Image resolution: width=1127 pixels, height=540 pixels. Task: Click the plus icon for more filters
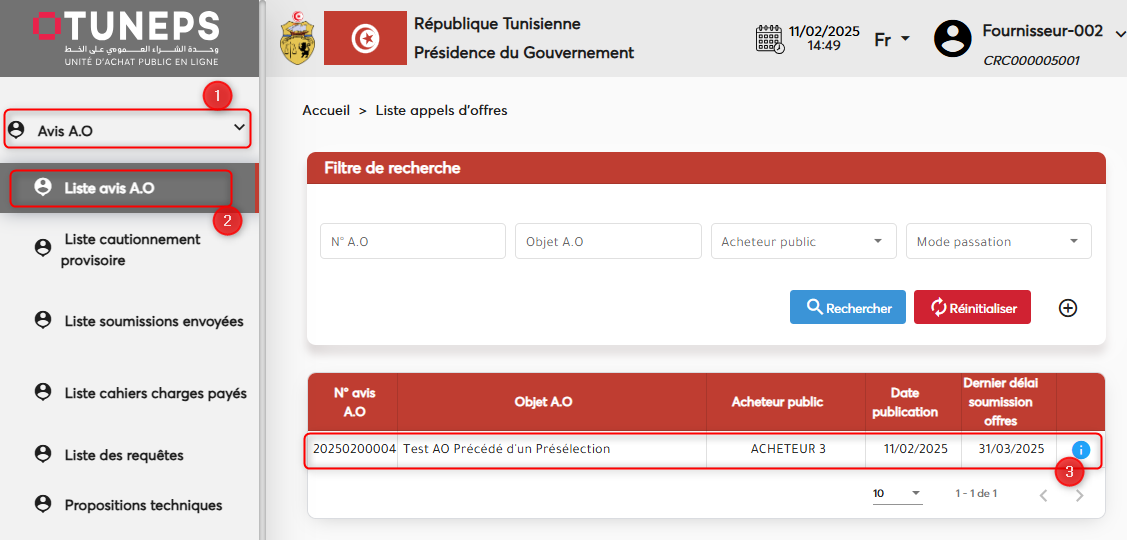tap(1067, 308)
